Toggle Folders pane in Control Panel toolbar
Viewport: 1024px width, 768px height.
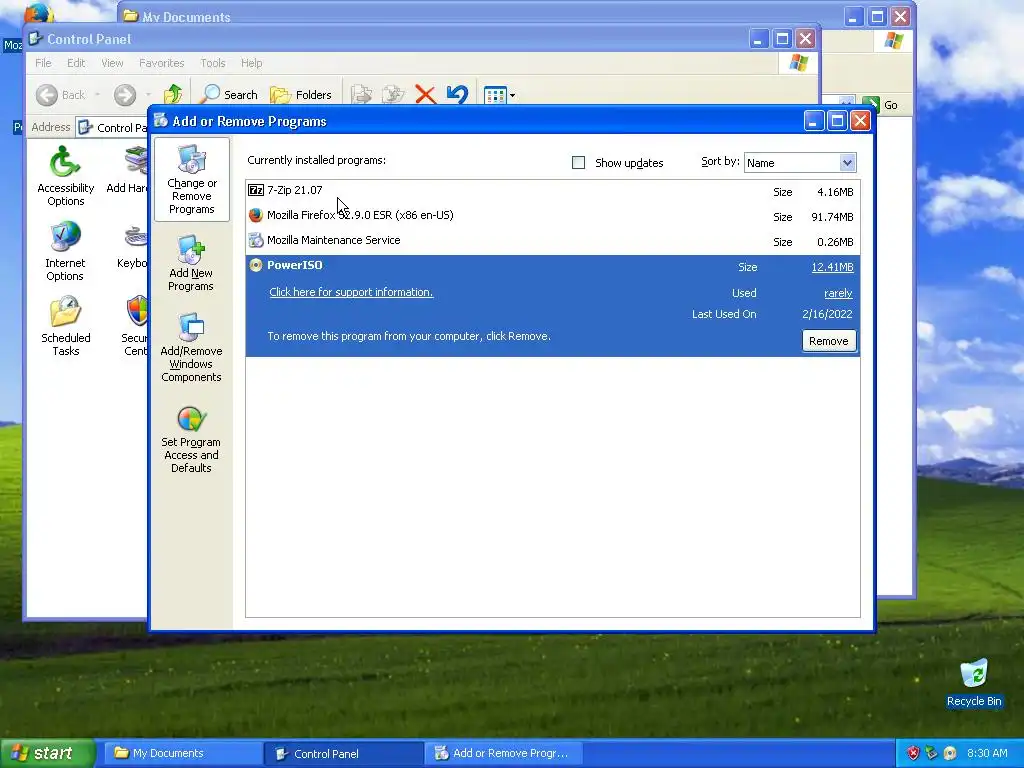click(301, 95)
